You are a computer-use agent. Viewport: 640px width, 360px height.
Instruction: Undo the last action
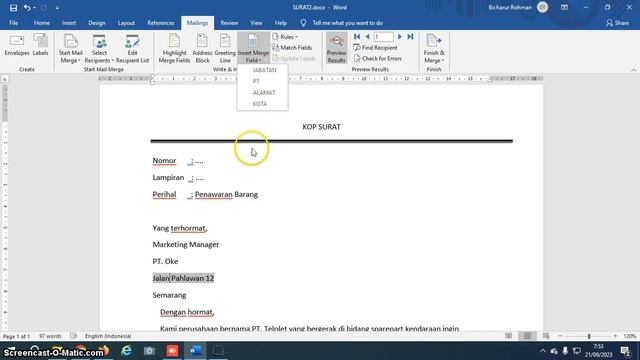[x=27, y=8]
